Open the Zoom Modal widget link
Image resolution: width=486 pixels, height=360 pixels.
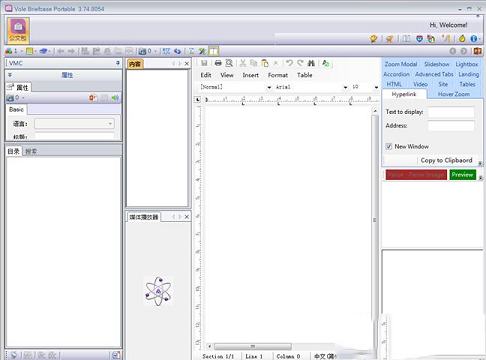(401, 64)
